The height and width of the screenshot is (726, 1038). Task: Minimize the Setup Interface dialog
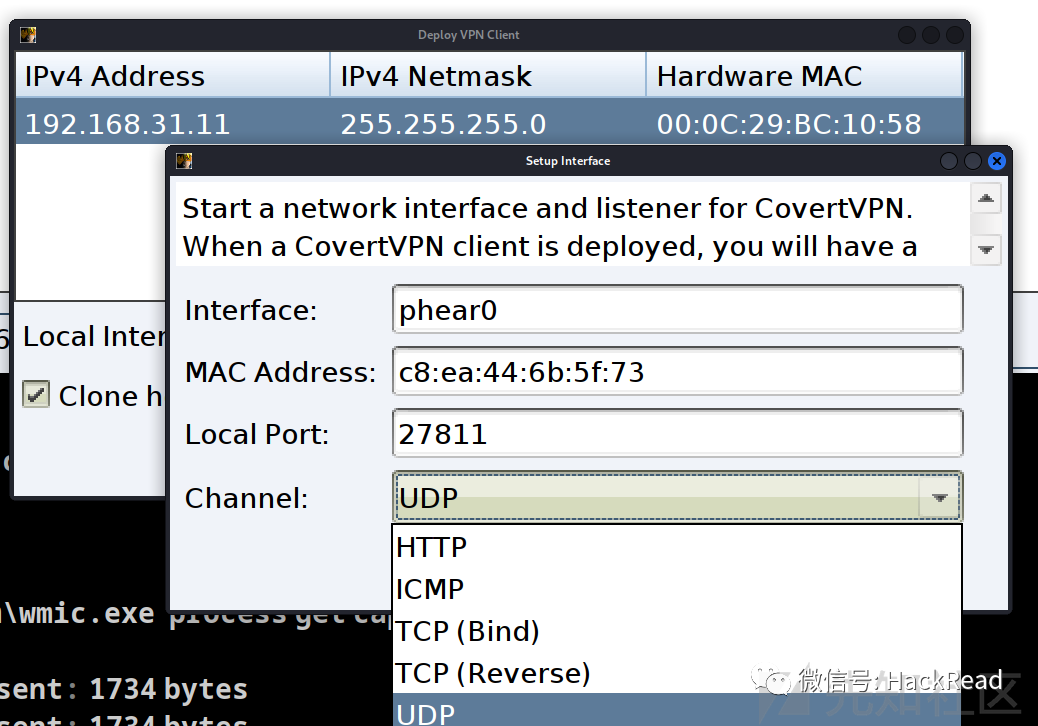[949, 161]
